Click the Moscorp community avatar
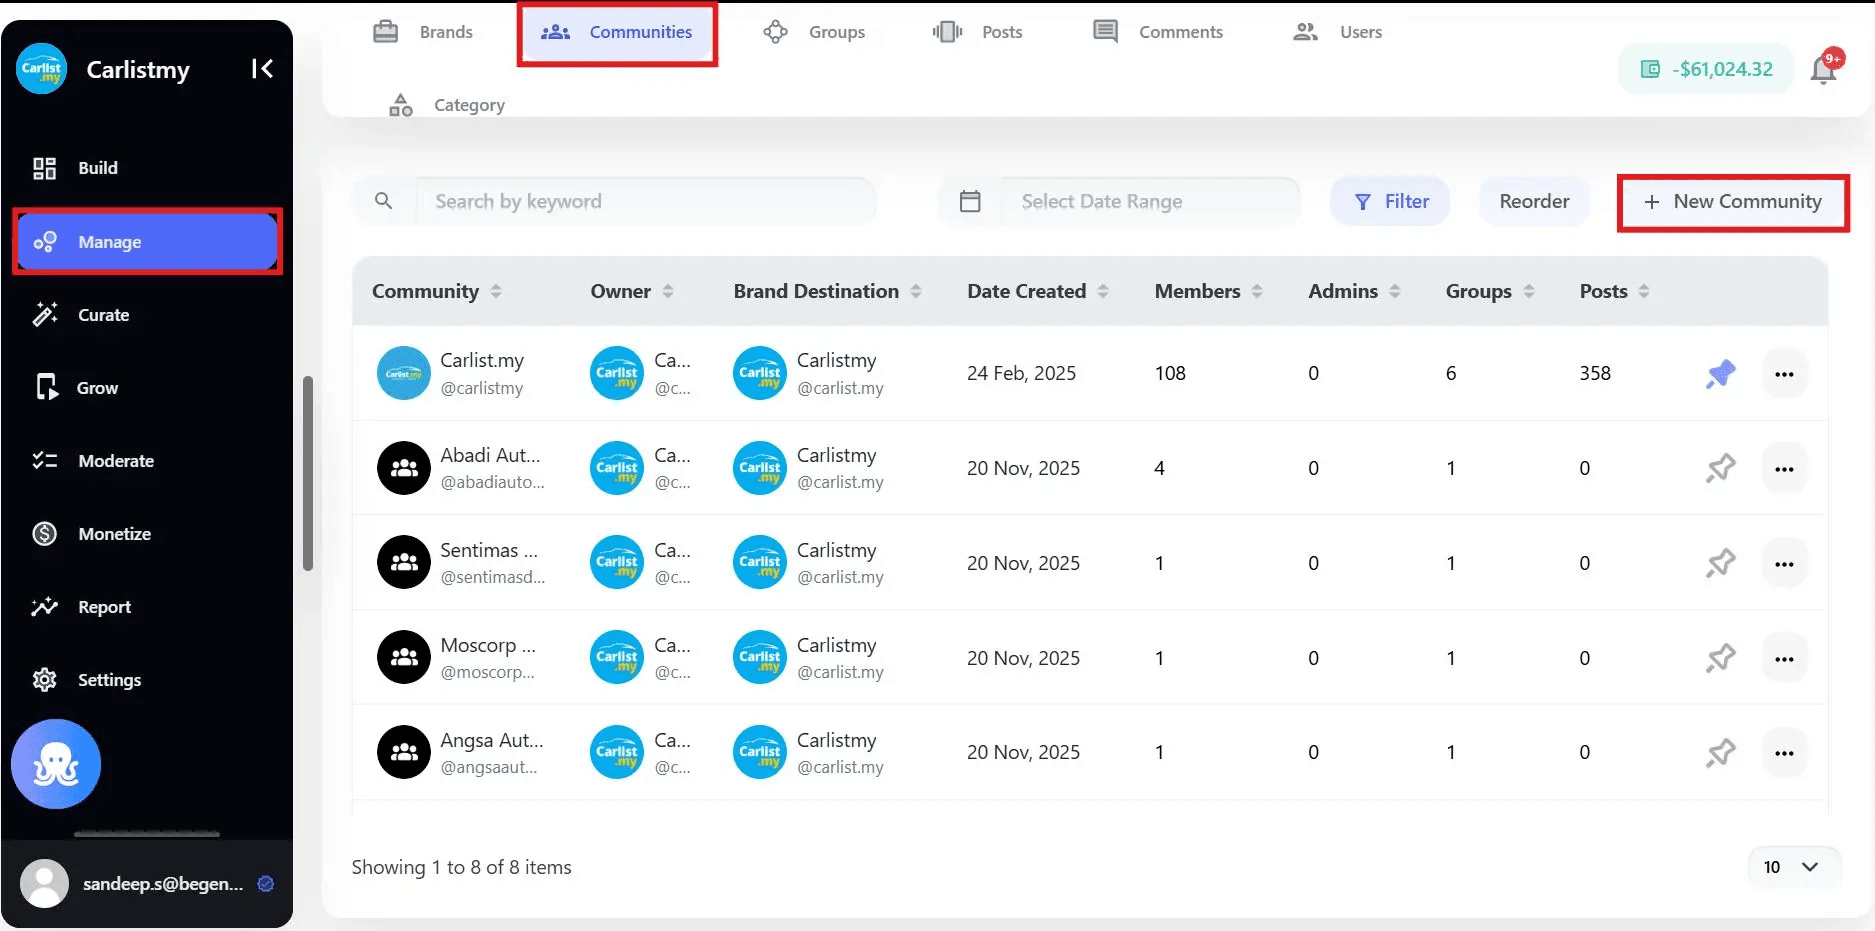The width and height of the screenshot is (1875, 931). pyautogui.click(x=404, y=658)
